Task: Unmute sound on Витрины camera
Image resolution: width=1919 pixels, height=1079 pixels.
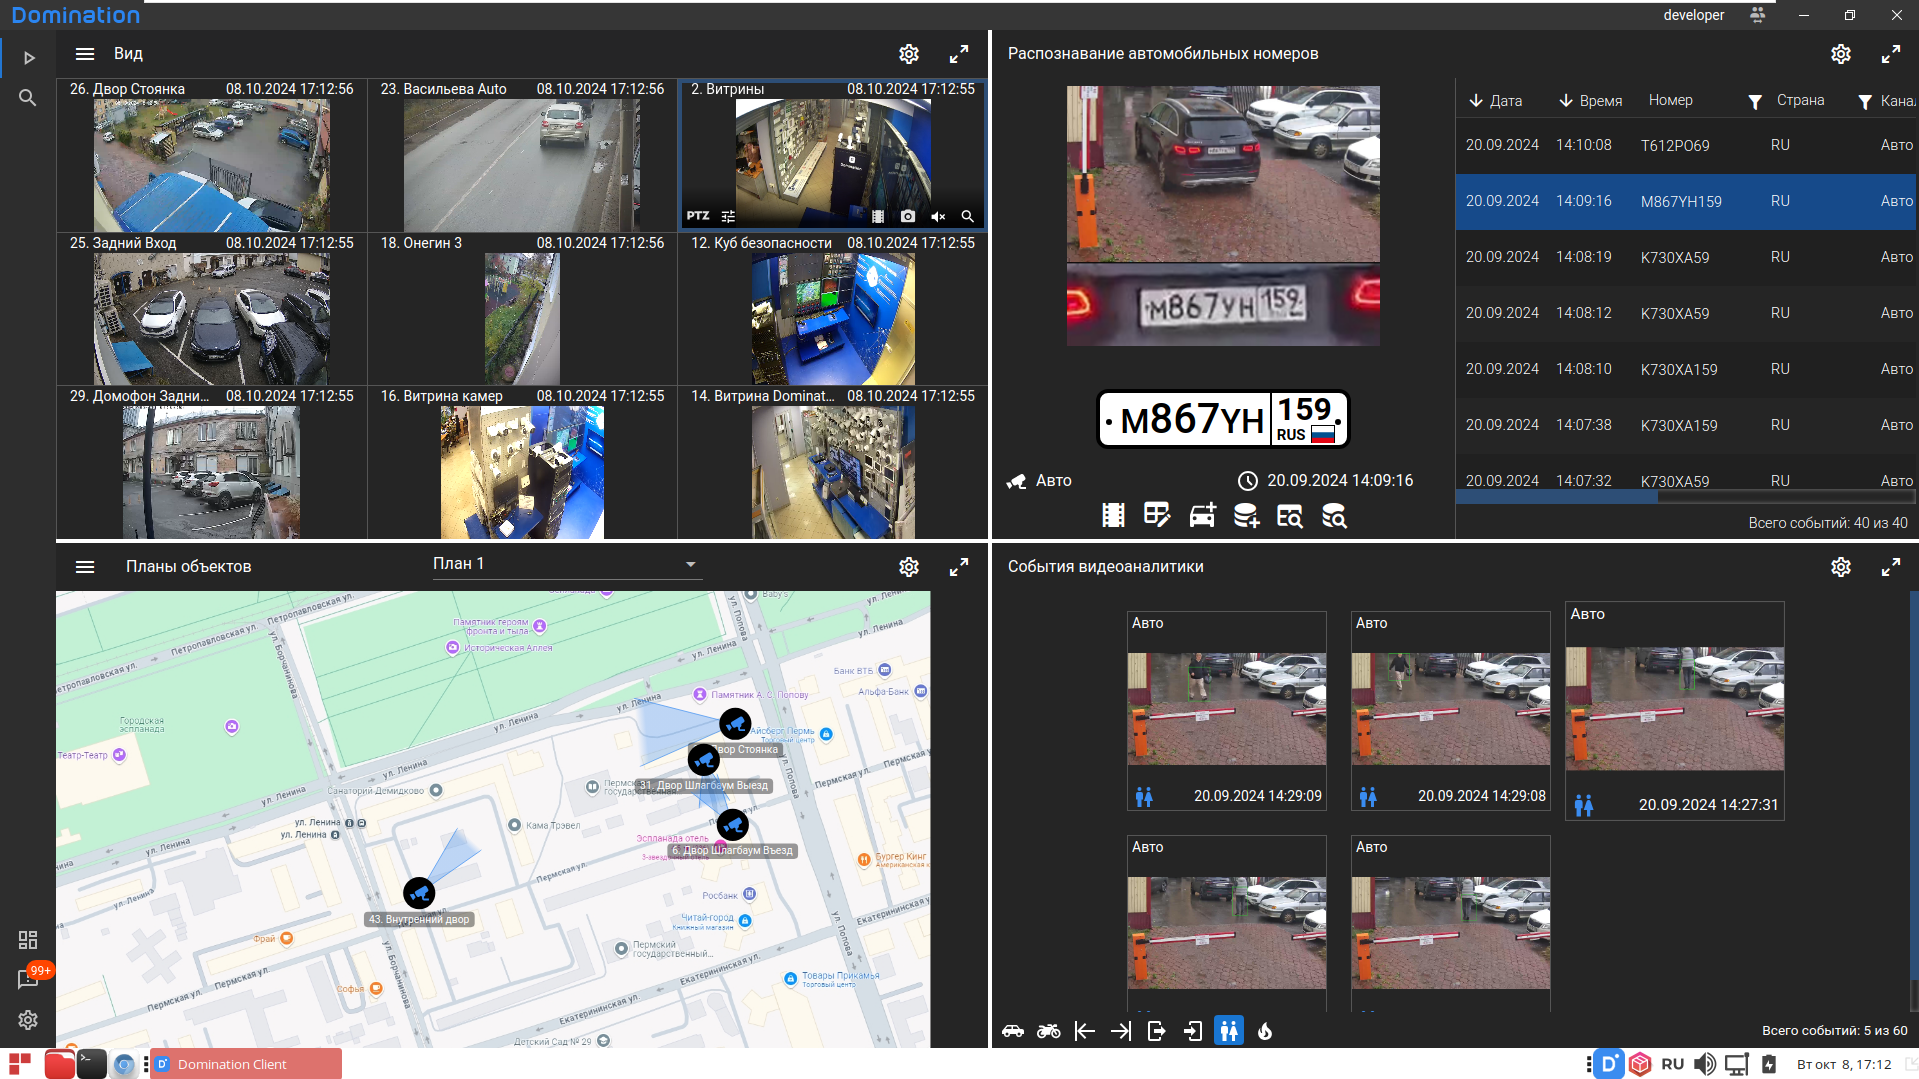Action: point(938,216)
